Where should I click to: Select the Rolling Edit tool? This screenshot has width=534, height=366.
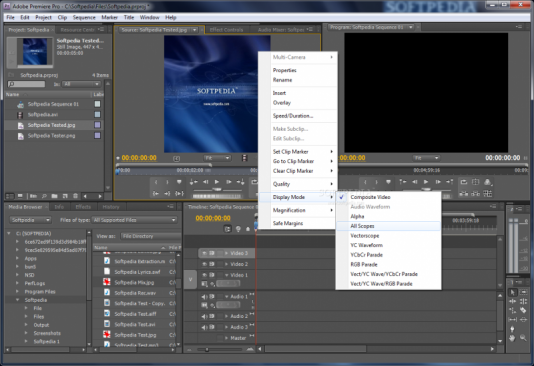click(x=523, y=301)
